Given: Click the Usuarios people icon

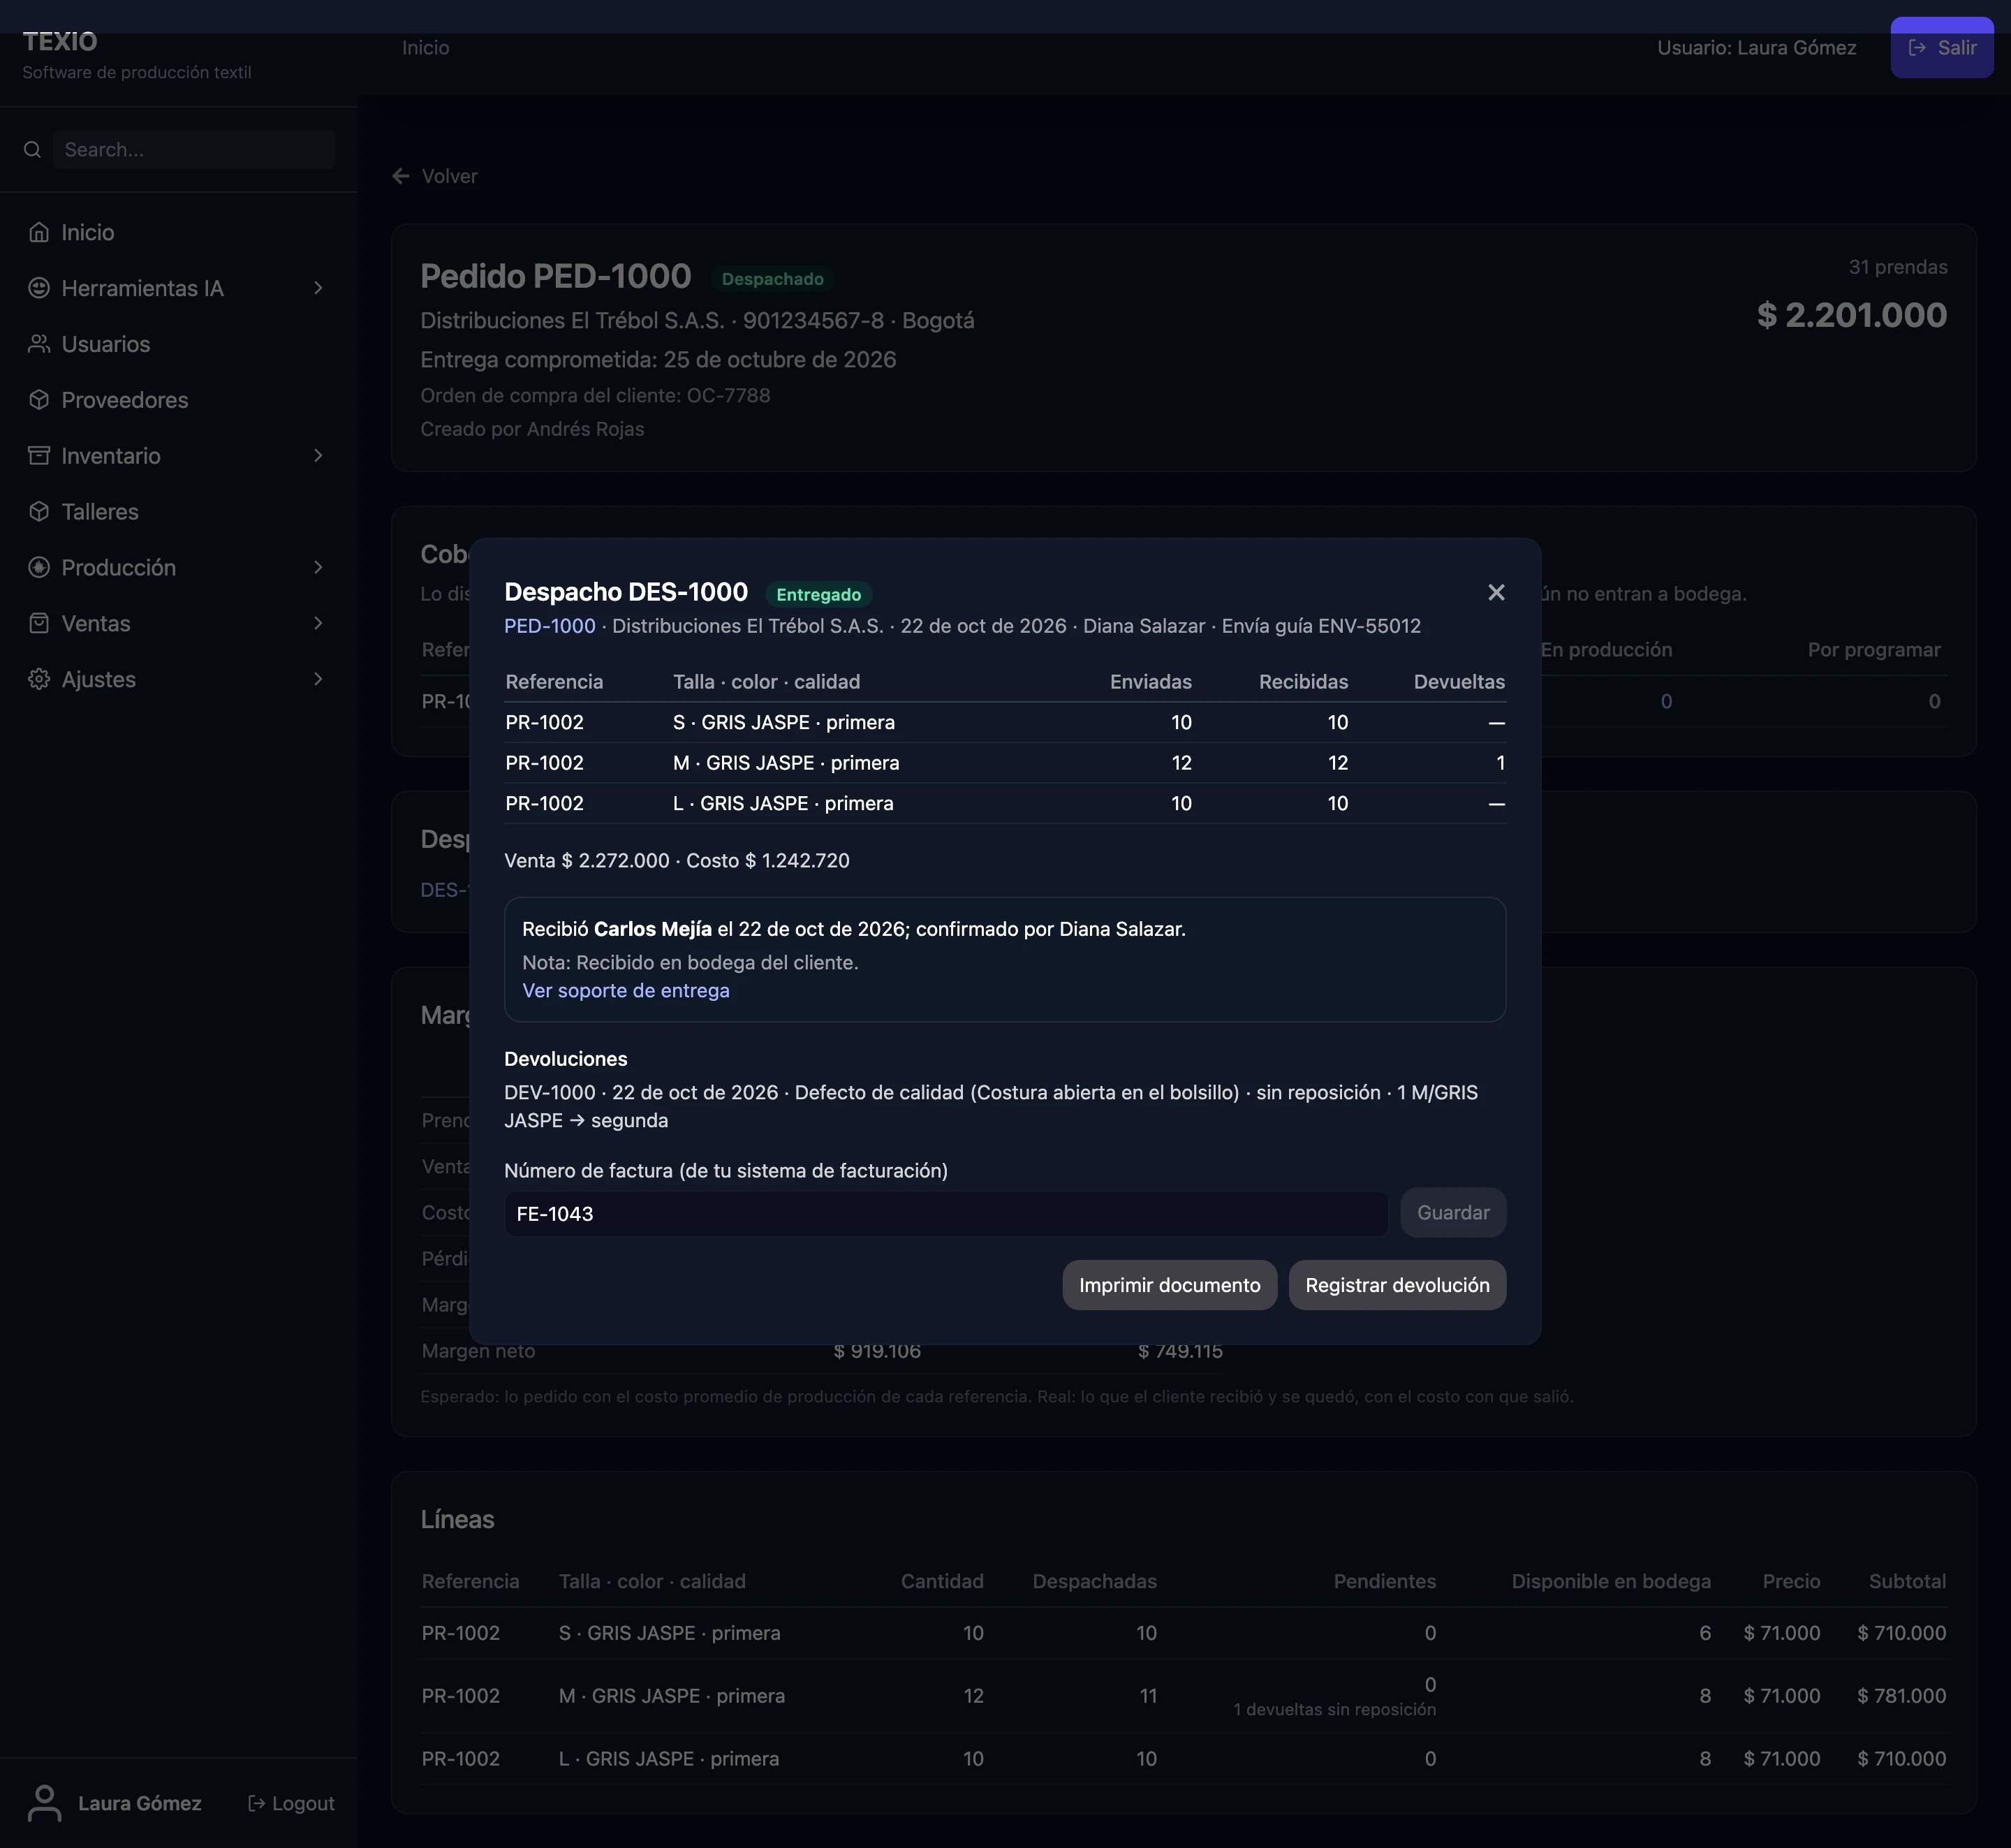Looking at the screenshot, I should 39,344.
